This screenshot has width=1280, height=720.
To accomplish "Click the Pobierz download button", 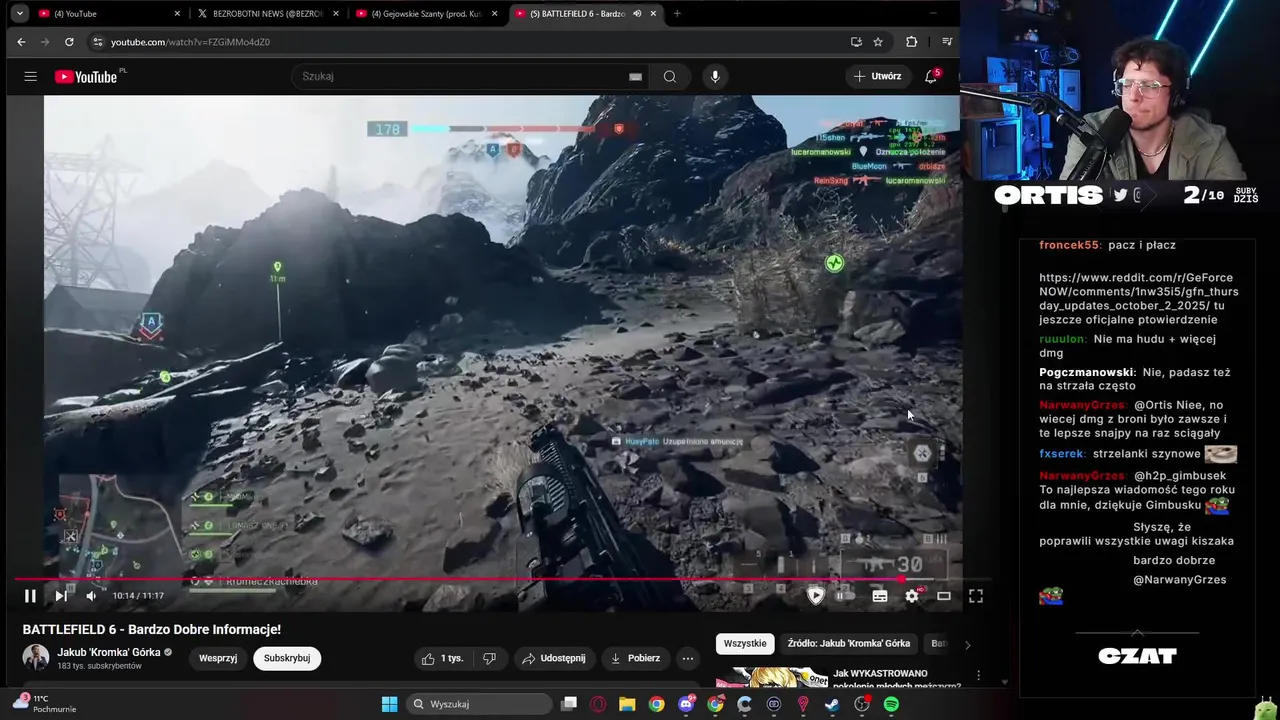I will pyautogui.click(x=634, y=658).
